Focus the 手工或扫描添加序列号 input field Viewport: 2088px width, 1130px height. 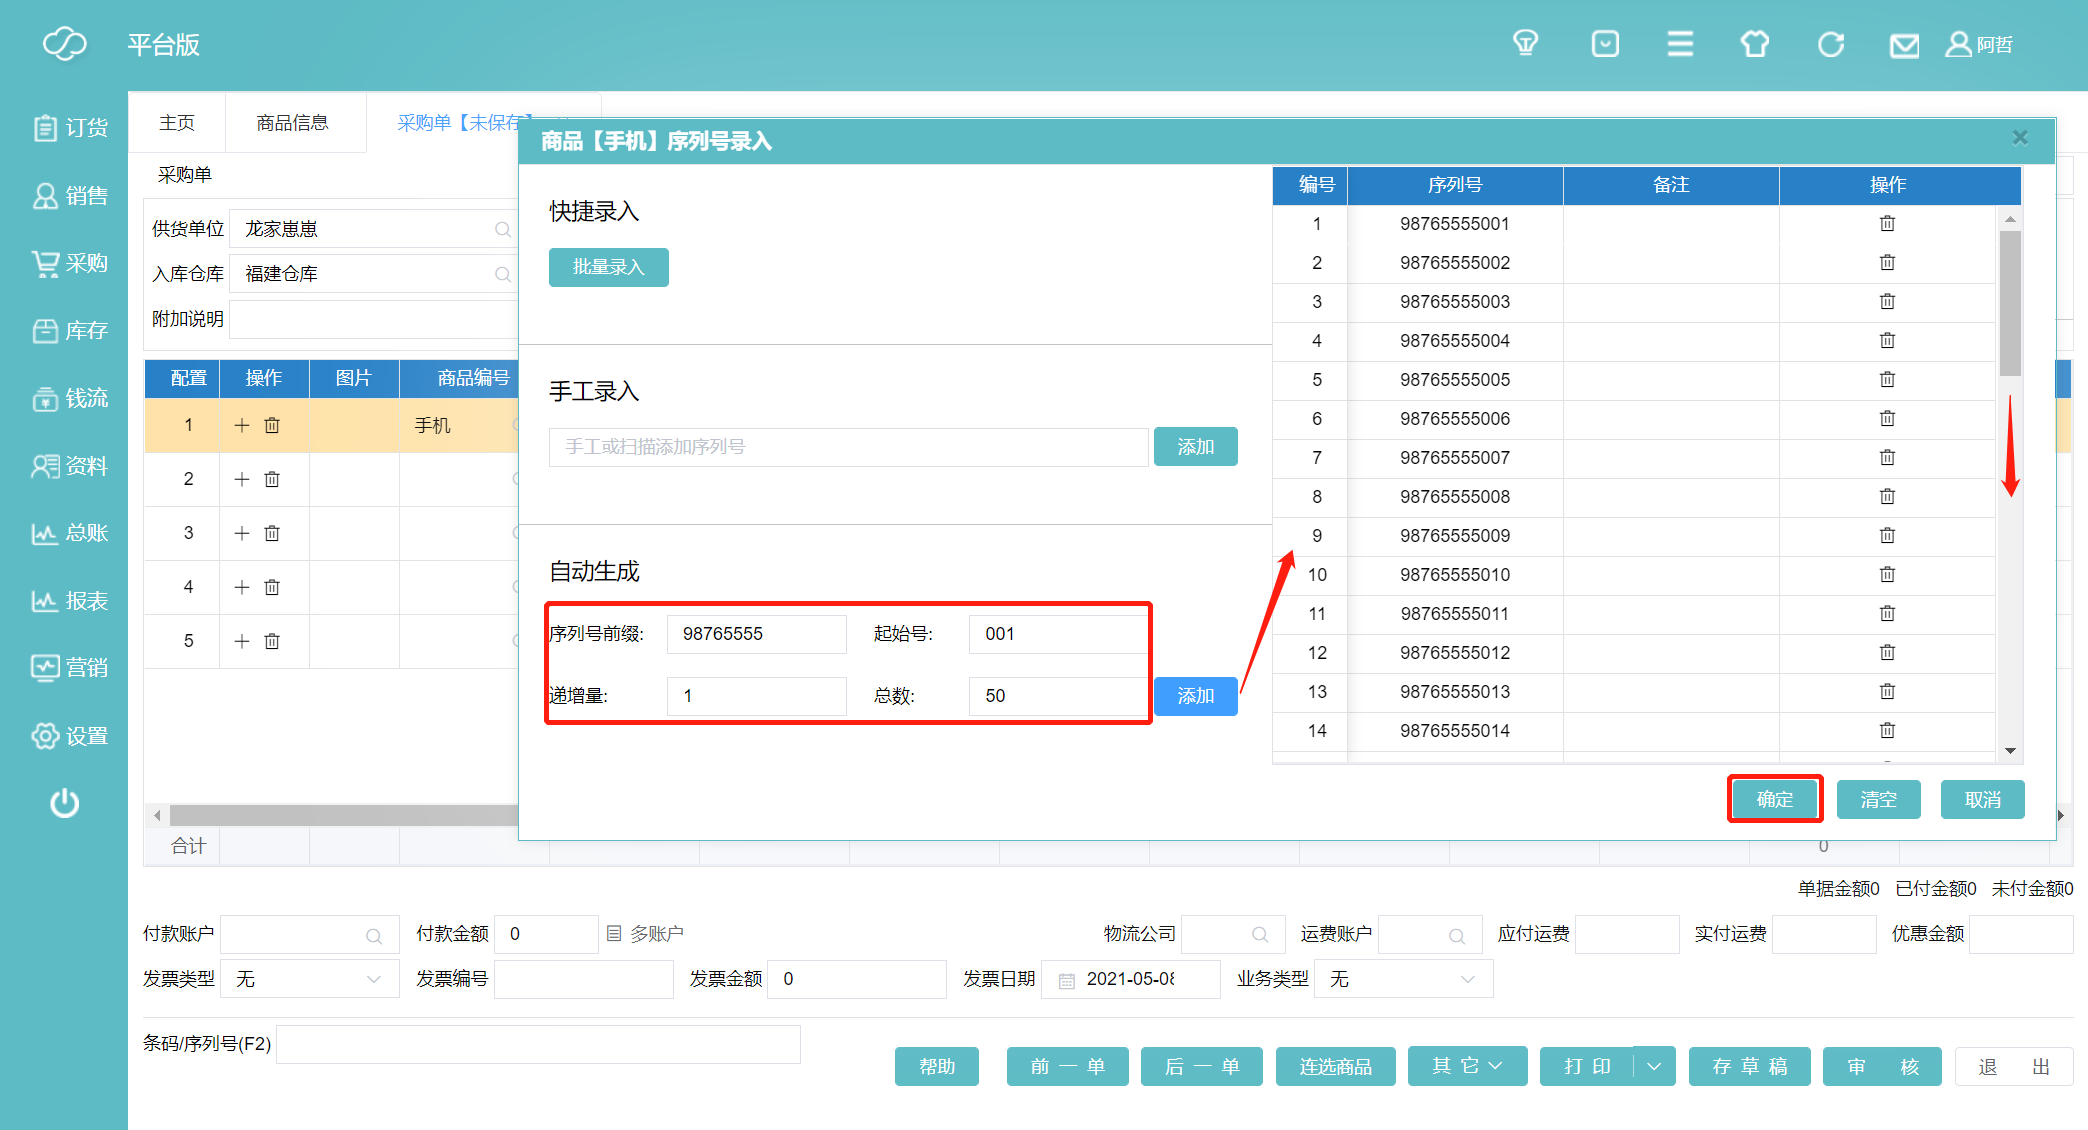(x=848, y=447)
